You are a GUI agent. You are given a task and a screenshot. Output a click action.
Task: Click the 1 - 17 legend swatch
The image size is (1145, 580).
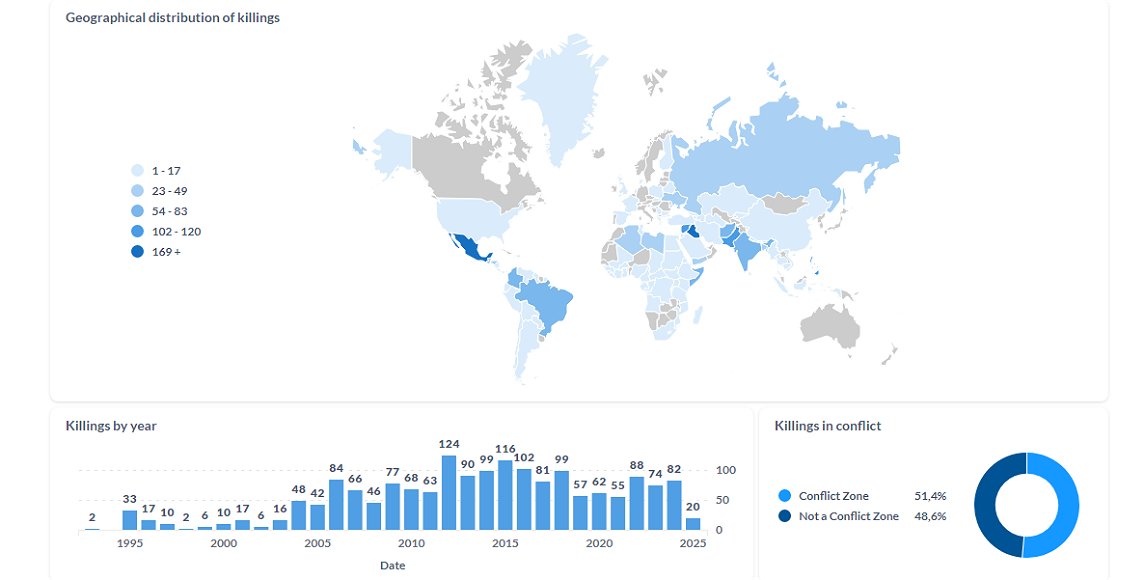click(x=137, y=170)
